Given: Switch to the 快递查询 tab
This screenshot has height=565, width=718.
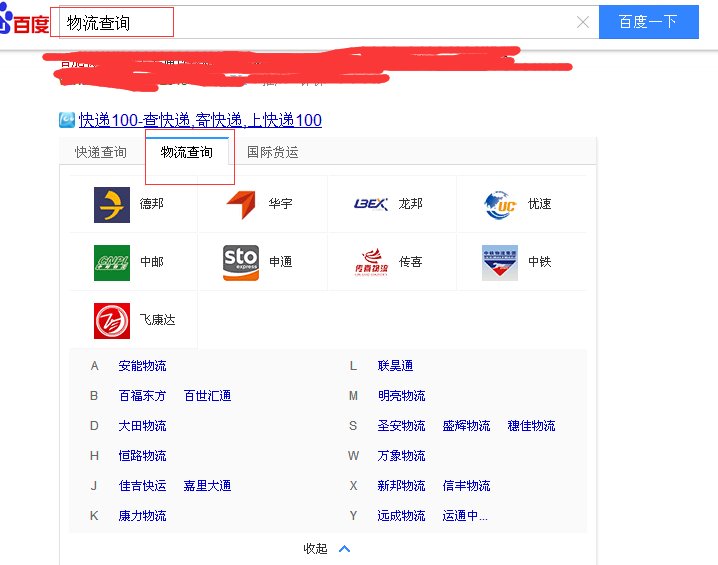Looking at the screenshot, I should pyautogui.click(x=101, y=152).
